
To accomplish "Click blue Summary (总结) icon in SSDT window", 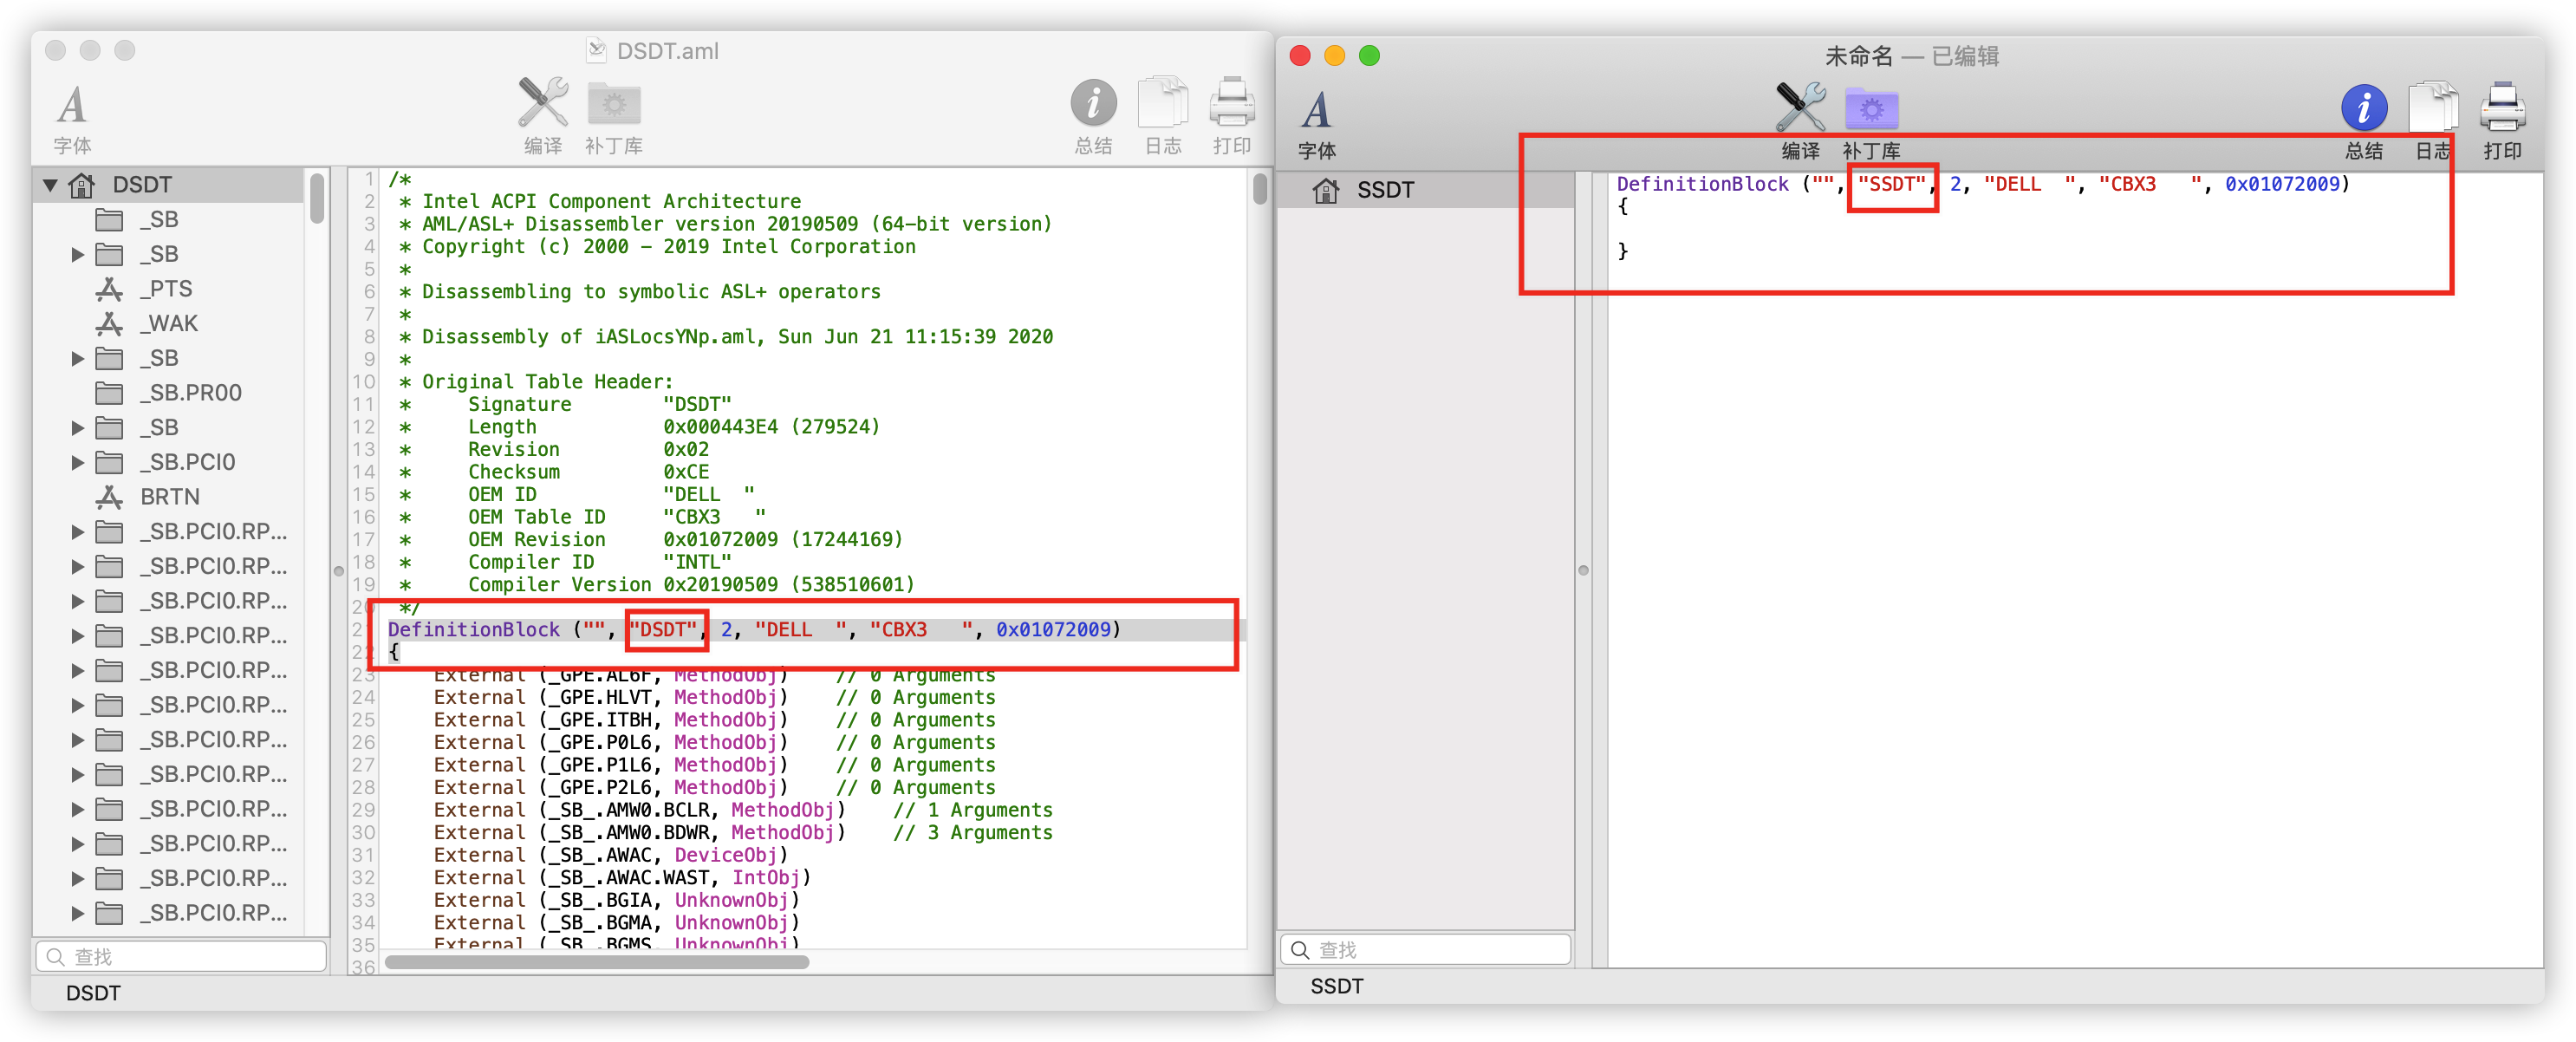I will tap(2364, 108).
